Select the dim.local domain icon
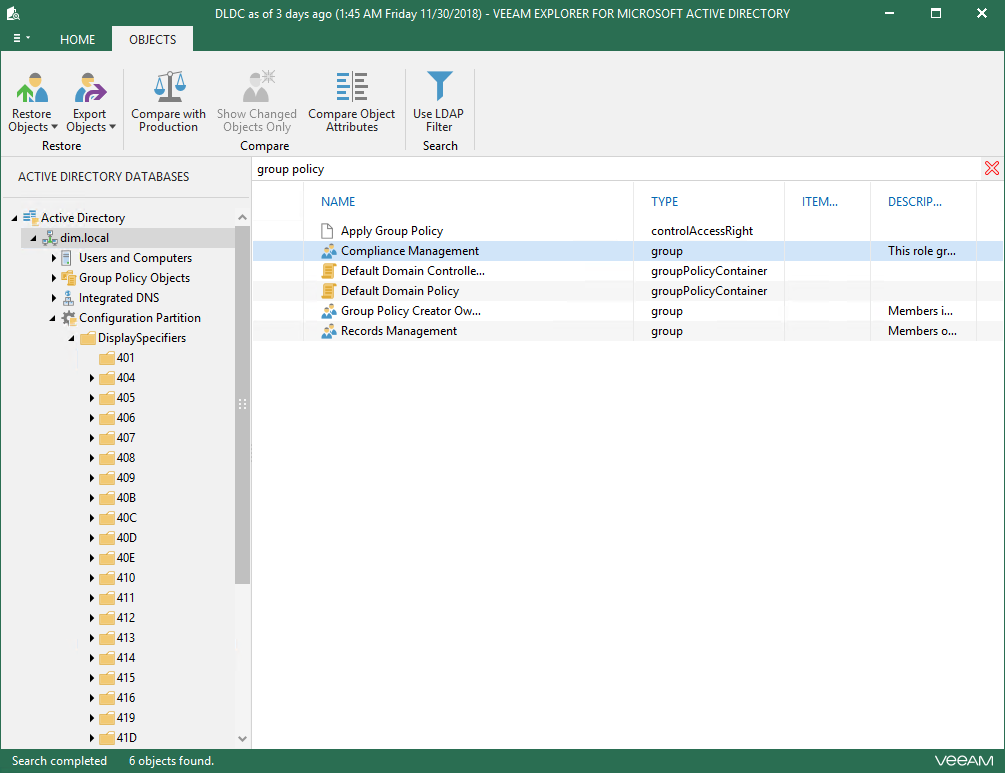The height and width of the screenshot is (773, 1005). point(50,238)
